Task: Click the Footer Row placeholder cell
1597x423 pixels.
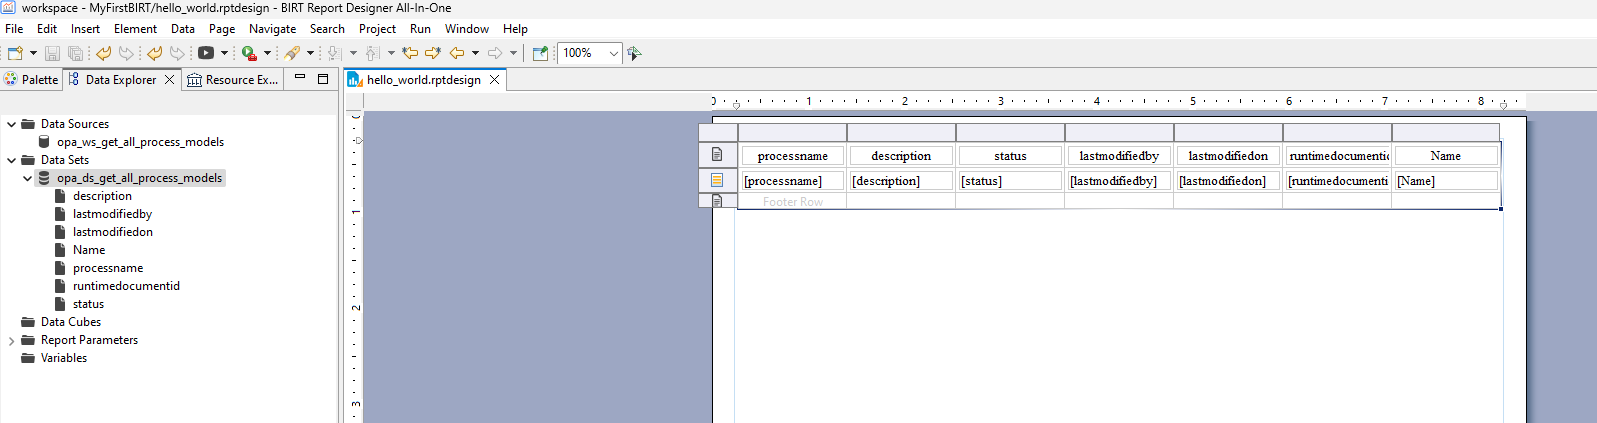Action: pyautogui.click(x=792, y=201)
